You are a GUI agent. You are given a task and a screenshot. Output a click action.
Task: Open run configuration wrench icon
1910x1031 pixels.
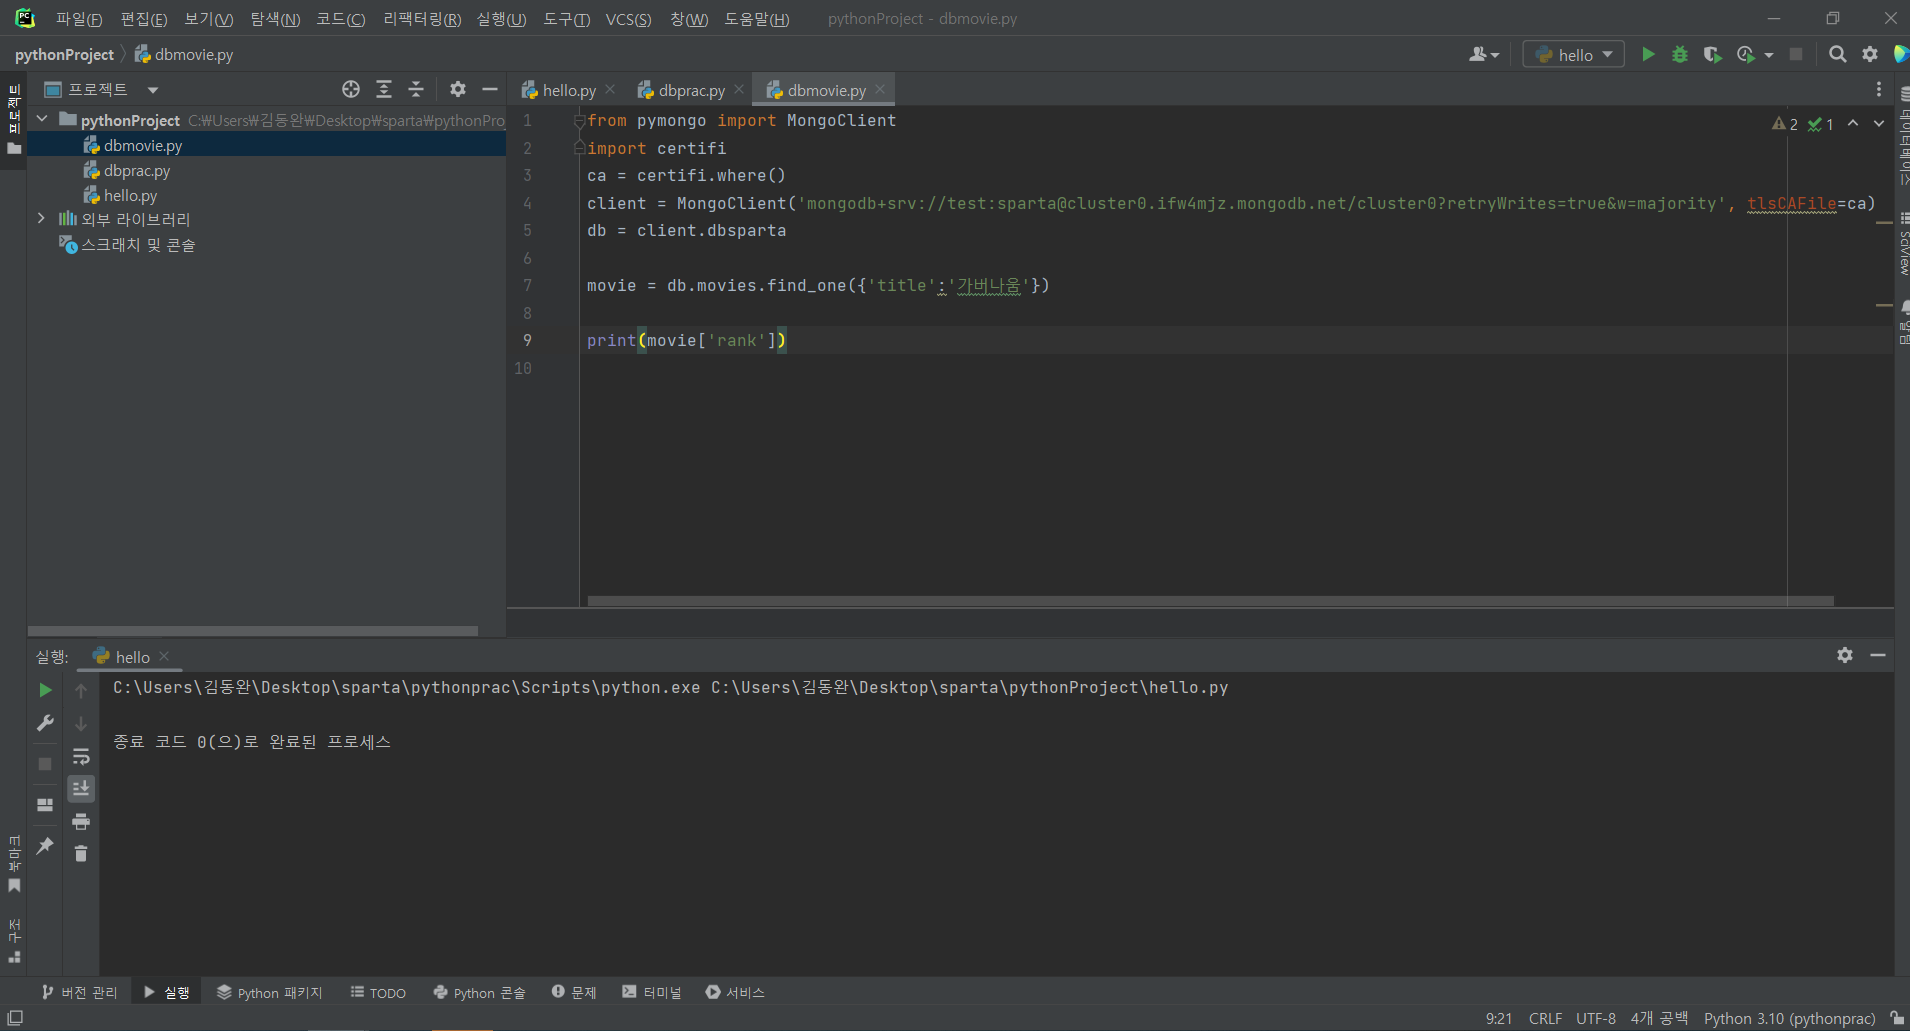pyautogui.click(x=45, y=723)
